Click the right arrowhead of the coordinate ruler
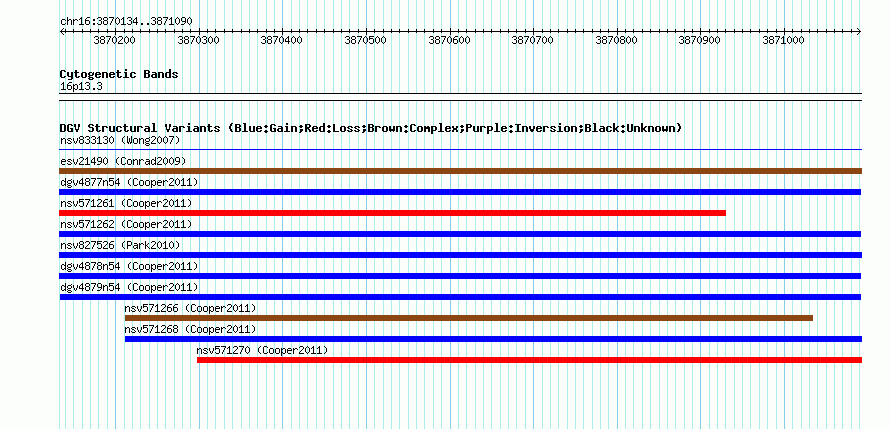Screen dimensions: 890x429 pyautogui.click(x=859, y=31)
